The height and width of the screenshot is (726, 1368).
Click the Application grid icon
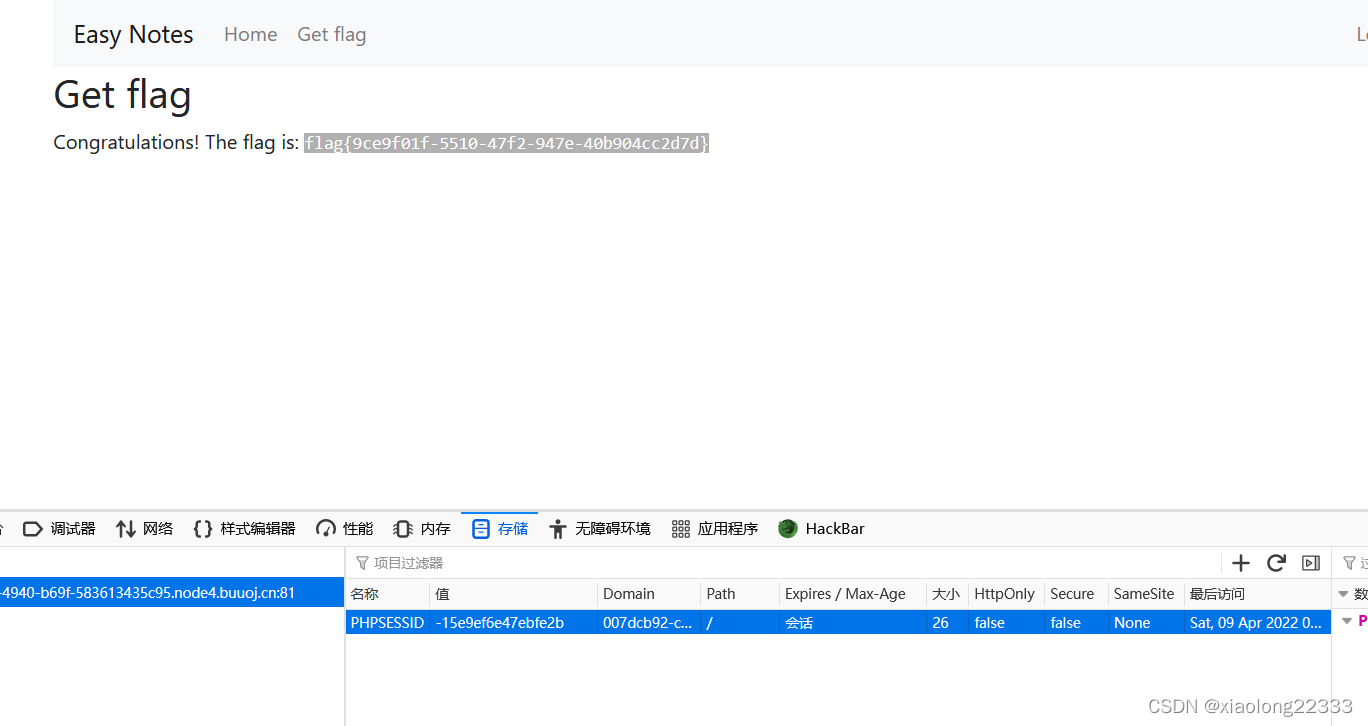(681, 529)
